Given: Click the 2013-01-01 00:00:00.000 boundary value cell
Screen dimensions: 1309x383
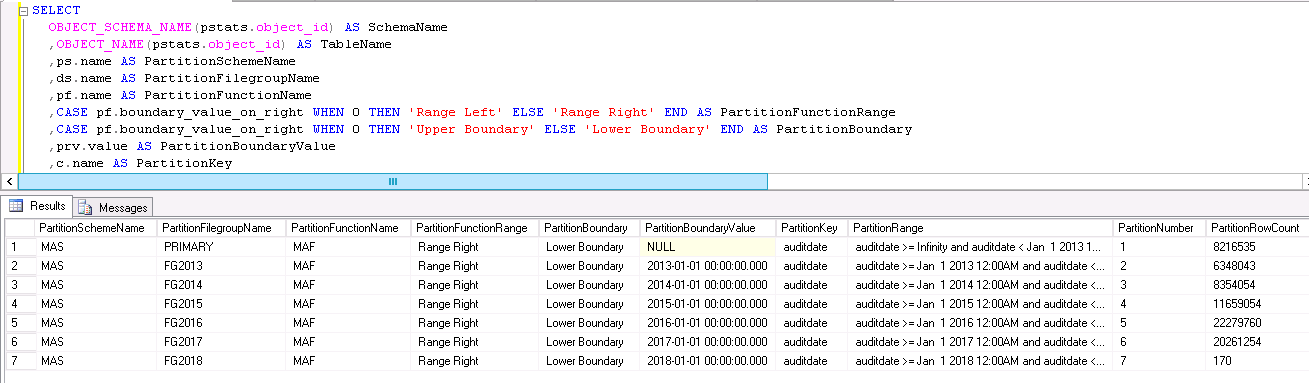Looking at the screenshot, I should point(708,265).
